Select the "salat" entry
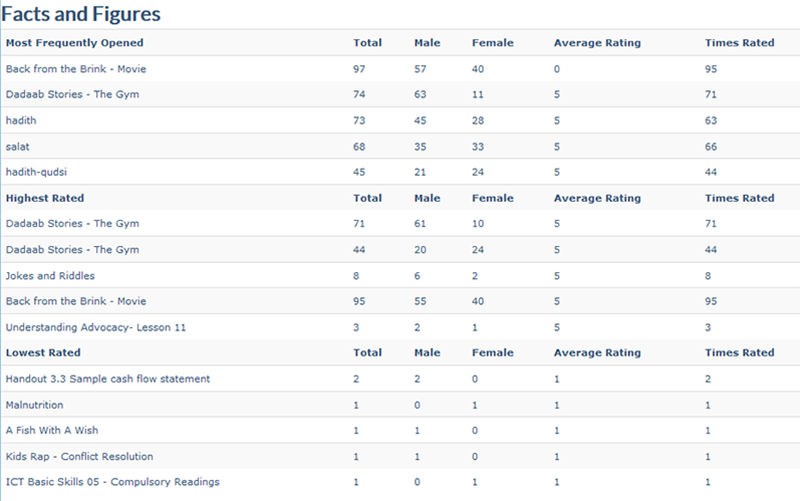 (17, 147)
